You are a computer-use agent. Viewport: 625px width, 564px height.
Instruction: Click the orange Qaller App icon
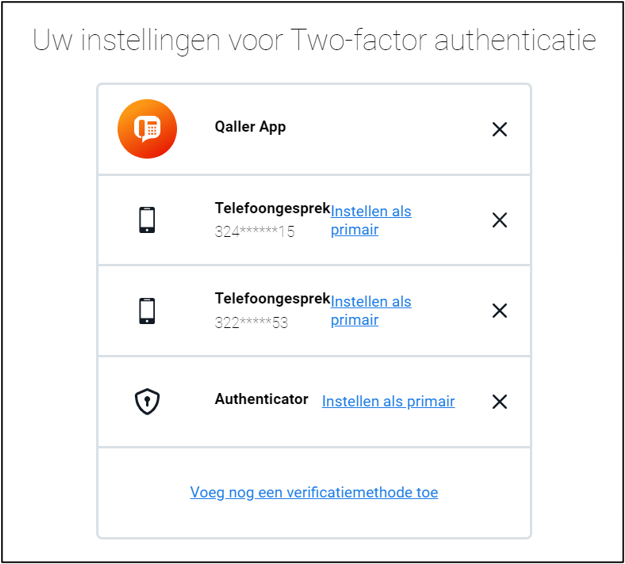click(x=147, y=129)
